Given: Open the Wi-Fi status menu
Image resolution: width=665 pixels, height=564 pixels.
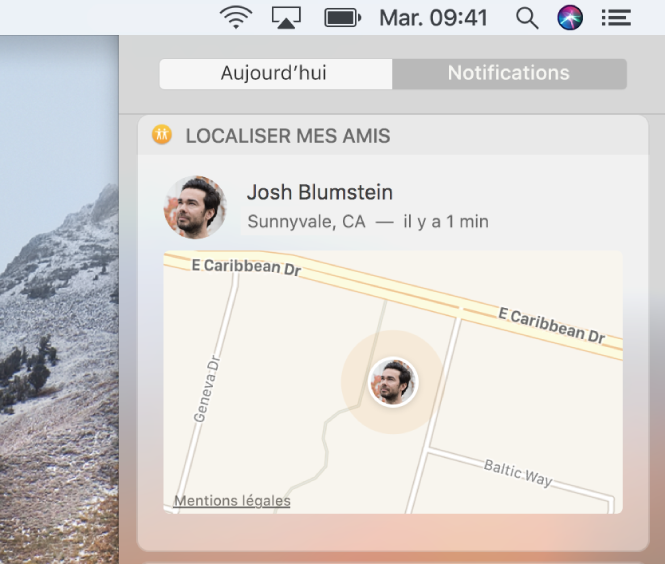Looking at the screenshot, I should pos(236,17).
